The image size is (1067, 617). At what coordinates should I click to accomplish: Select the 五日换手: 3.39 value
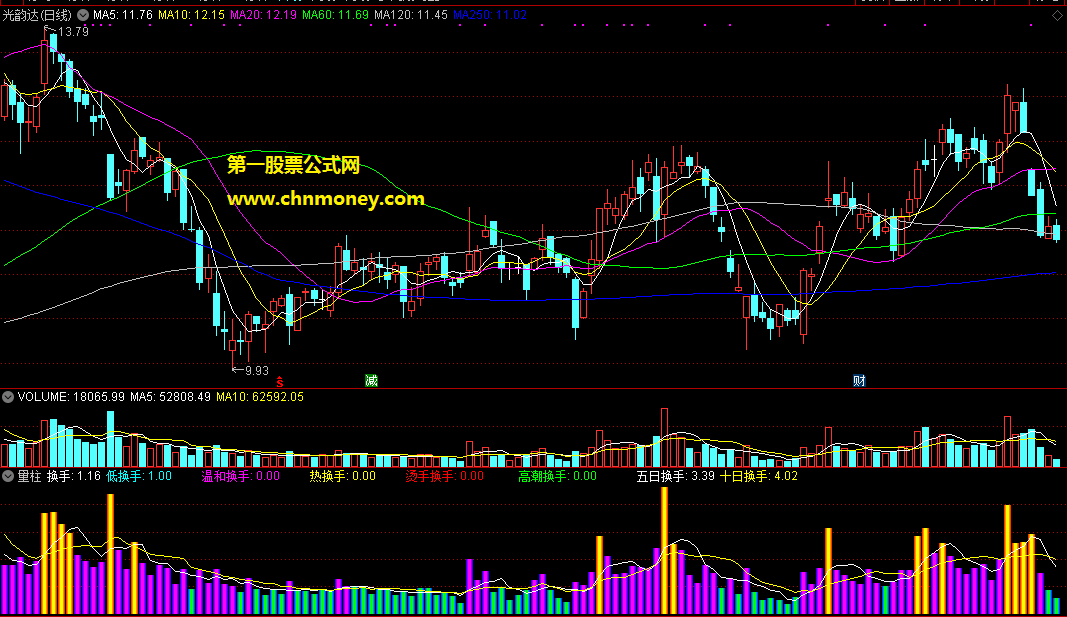(x=676, y=476)
